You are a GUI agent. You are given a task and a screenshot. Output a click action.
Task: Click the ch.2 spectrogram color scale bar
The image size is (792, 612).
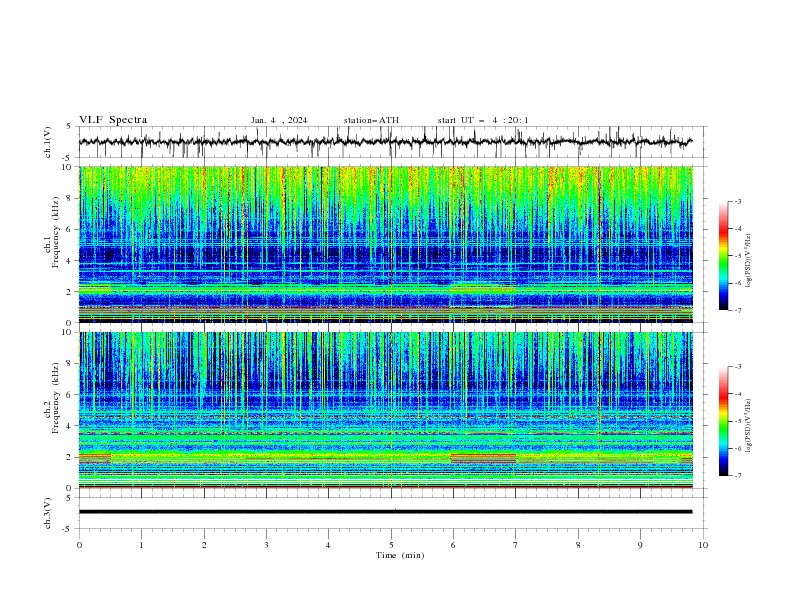tap(723, 421)
